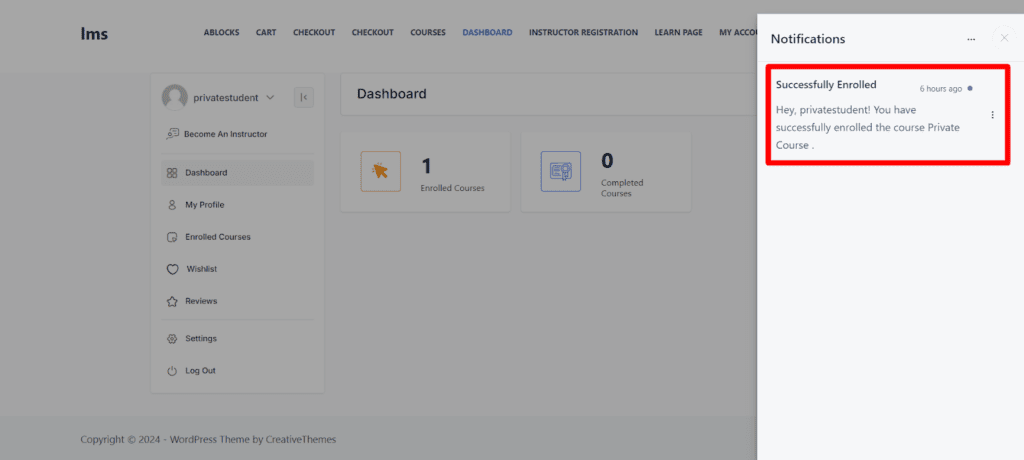1024x460 pixels.
Task: Open the Dashboard item in sidebar
Action: click(206, 173)
